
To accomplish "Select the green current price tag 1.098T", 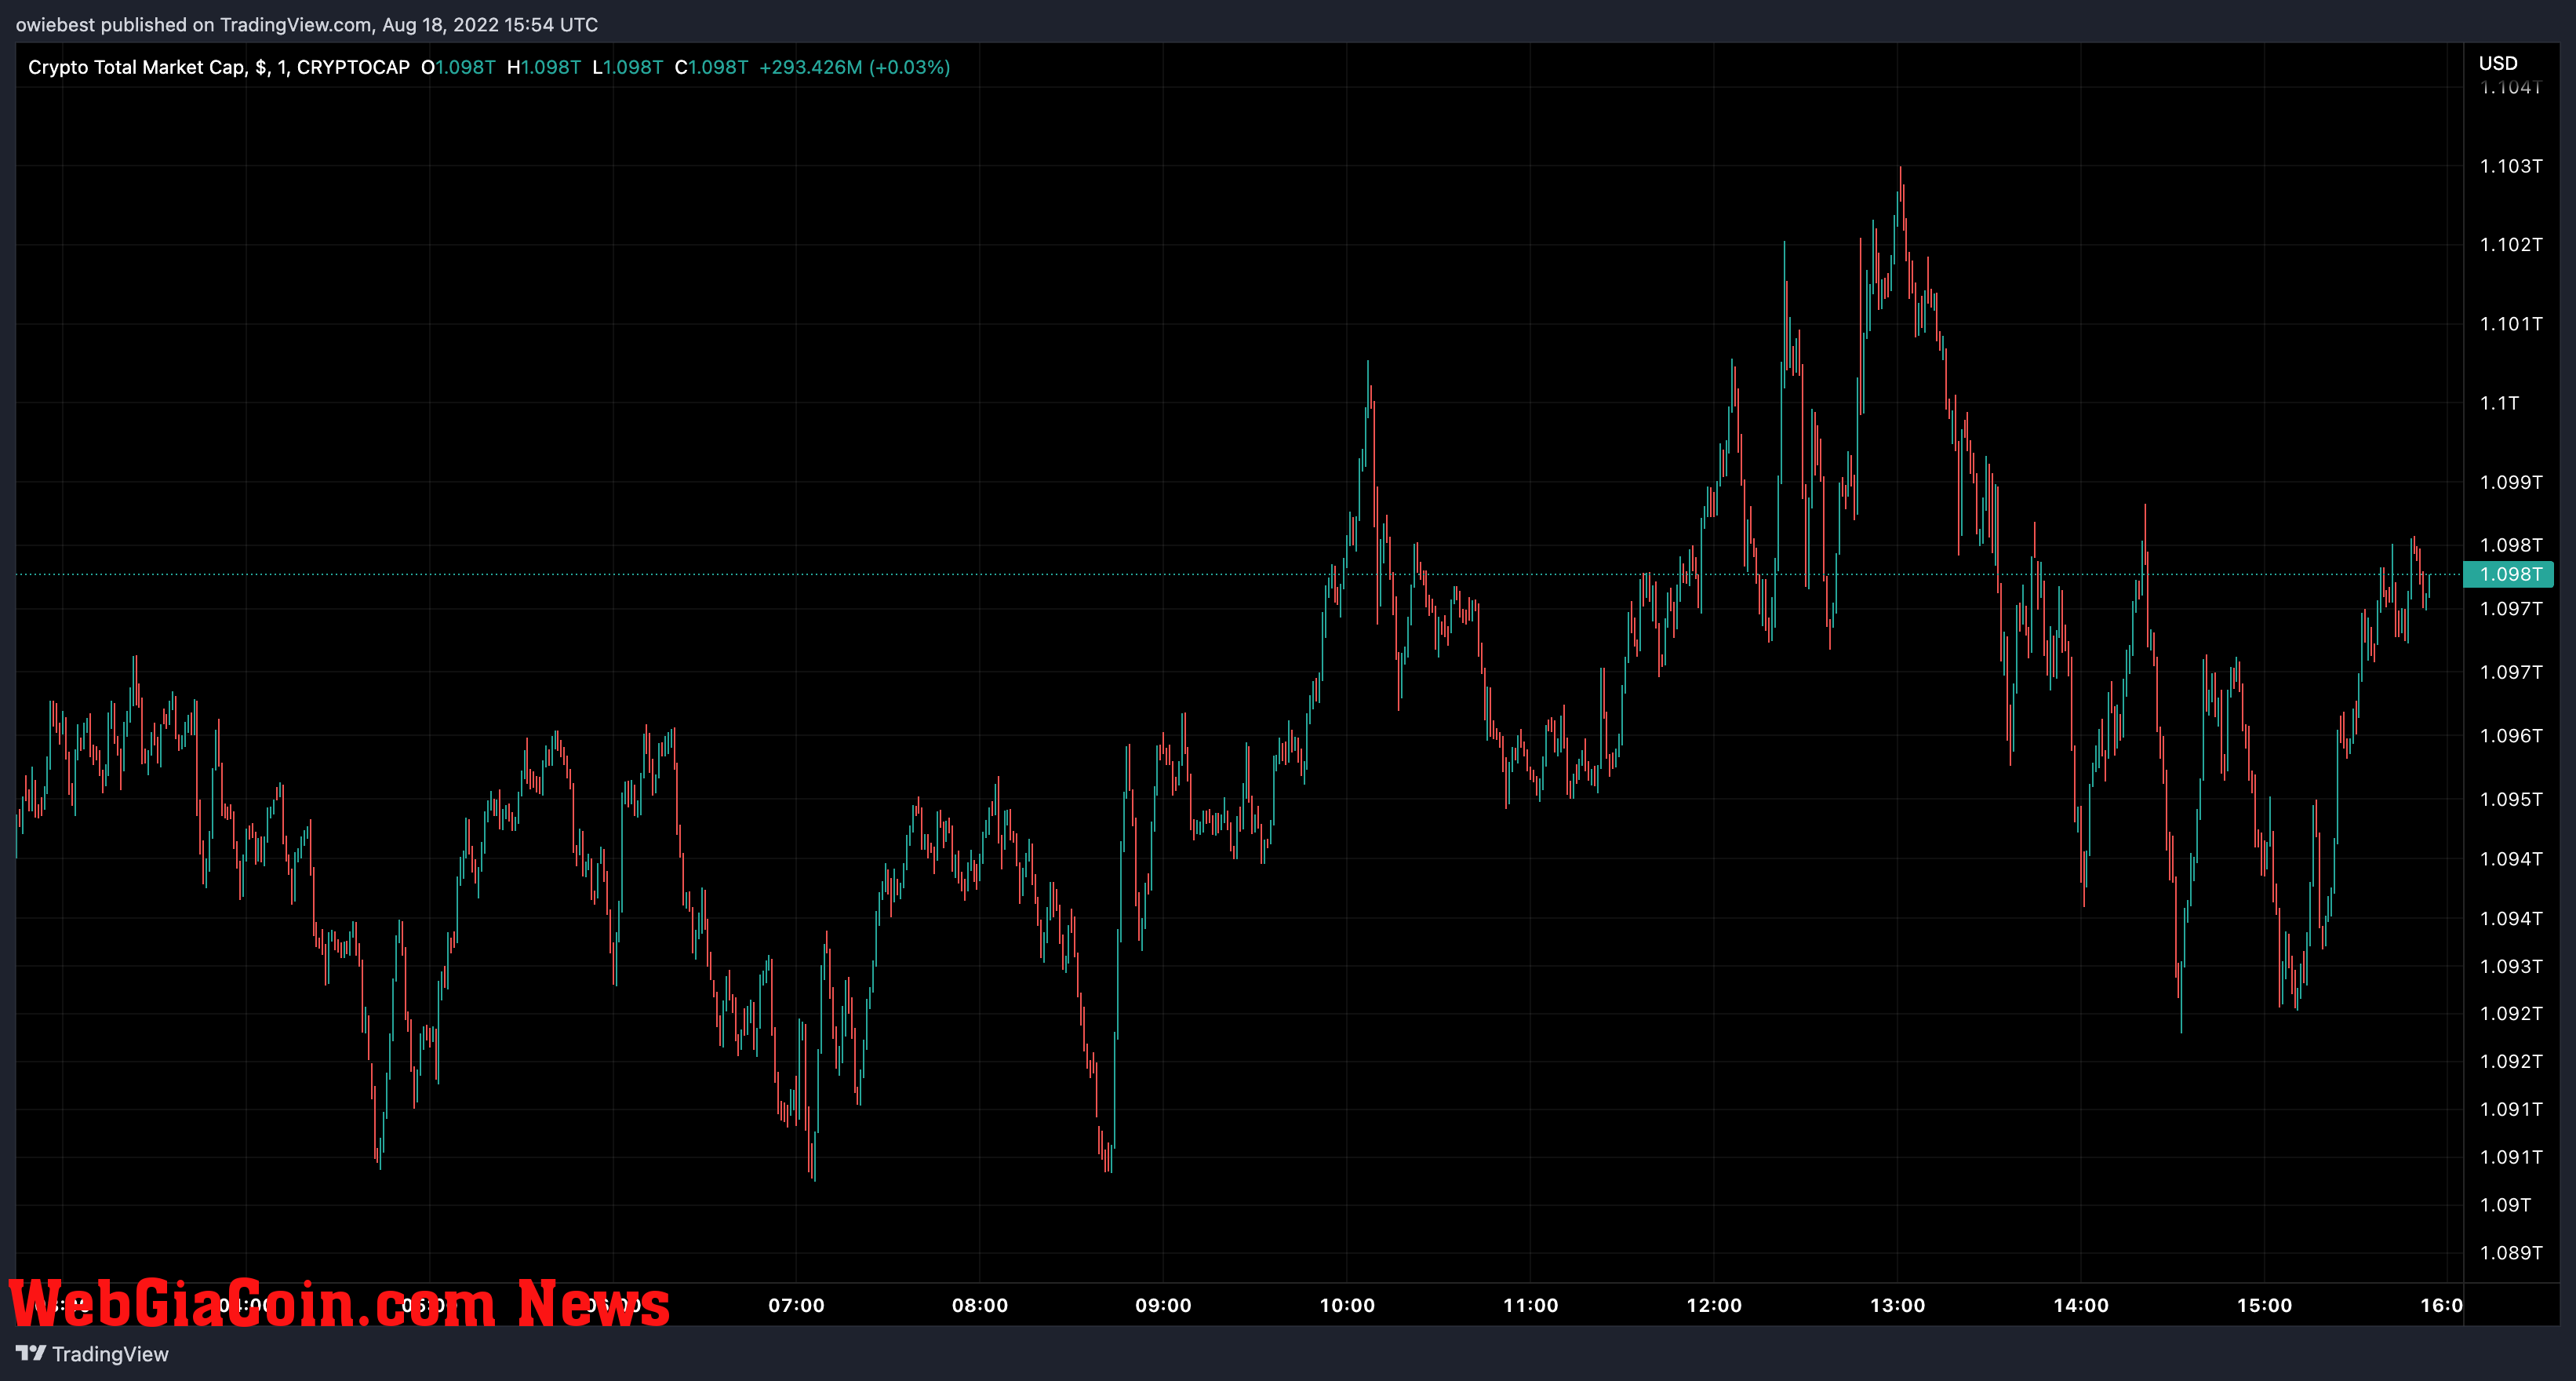I will [x=2508, y=574].
